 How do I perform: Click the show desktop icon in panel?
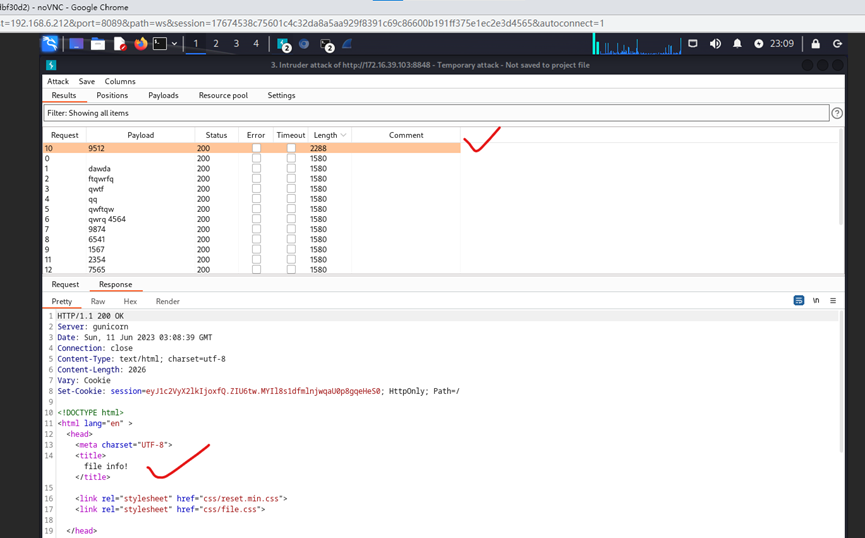click(x=76, y=44)
